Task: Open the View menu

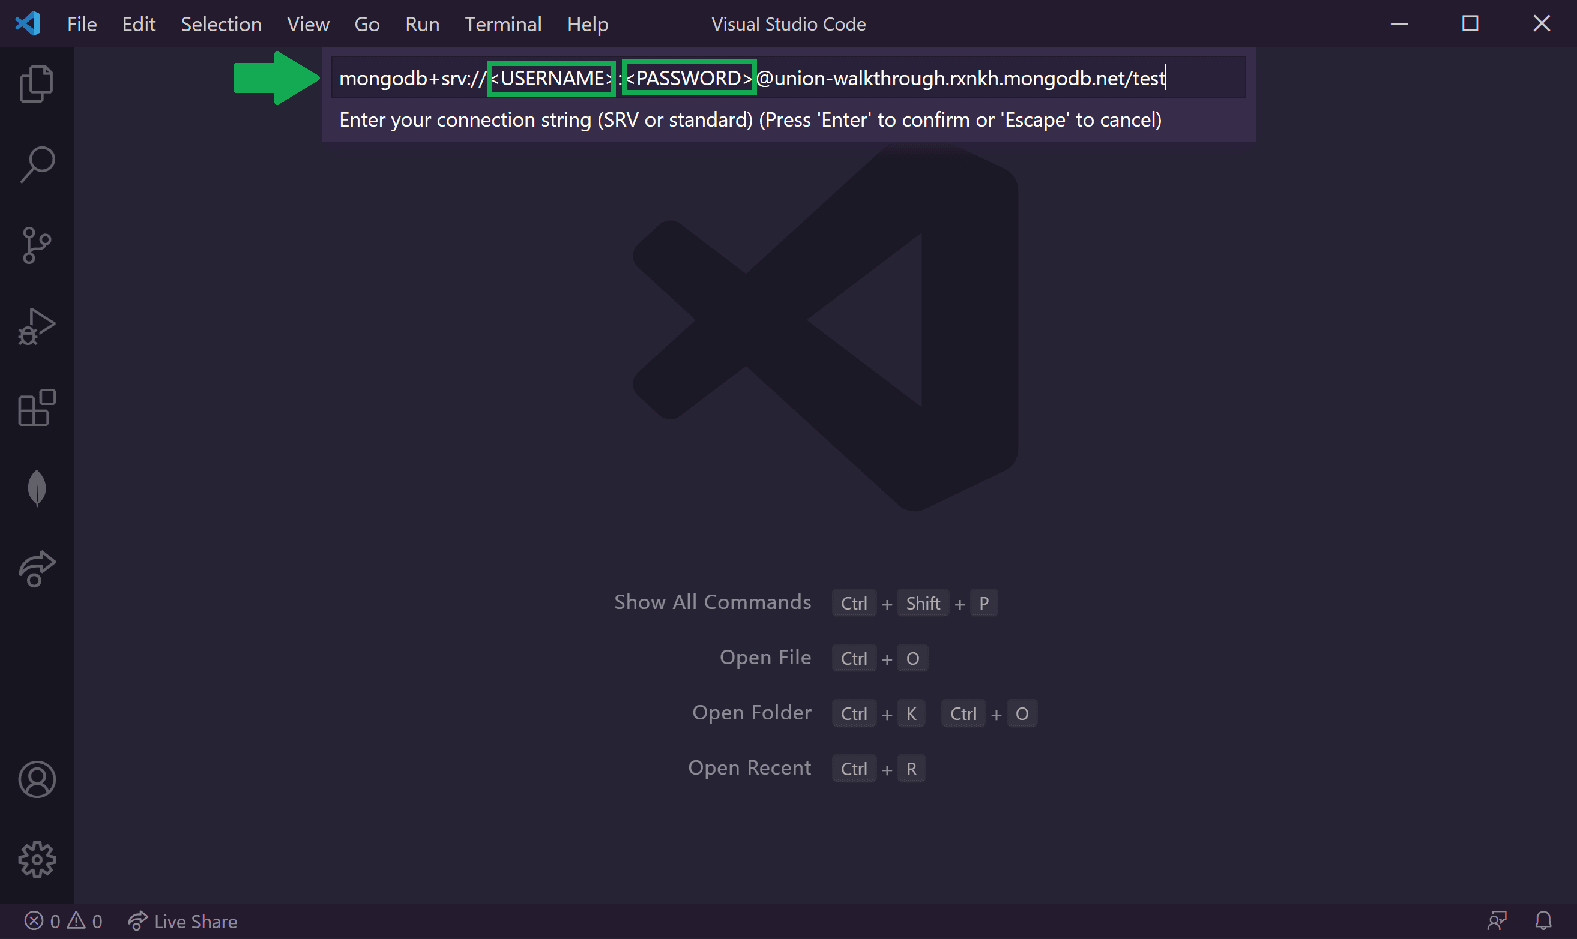Action: pyautogui.click(x=308, y=24)
